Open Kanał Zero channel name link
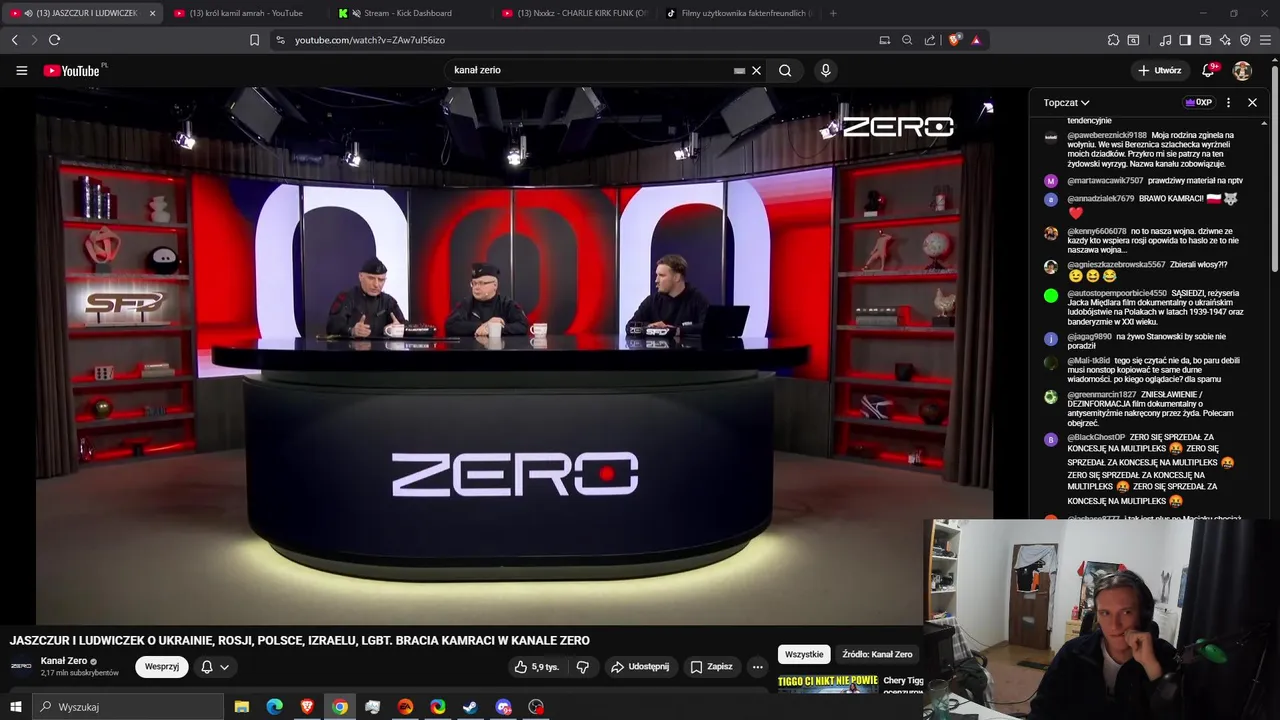1280x720 pixels. coord(64,661)
